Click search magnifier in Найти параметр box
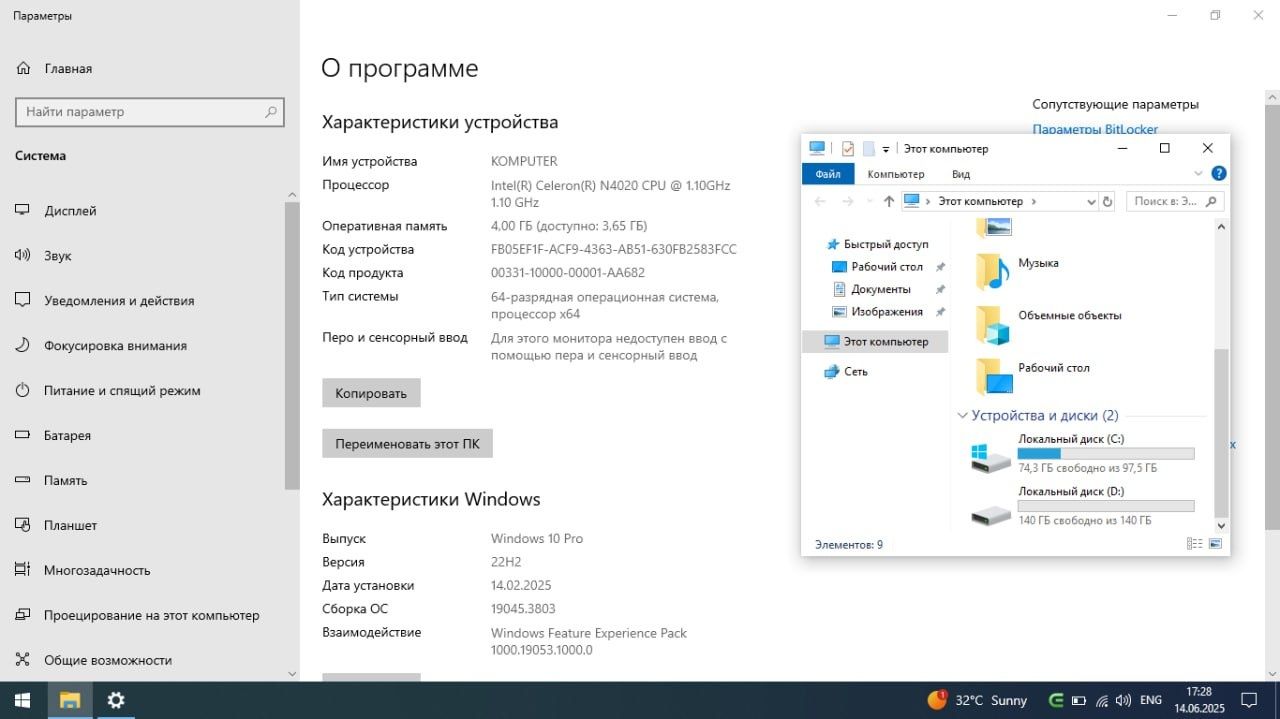This screenshot has height=719, width=1280. 270,112
